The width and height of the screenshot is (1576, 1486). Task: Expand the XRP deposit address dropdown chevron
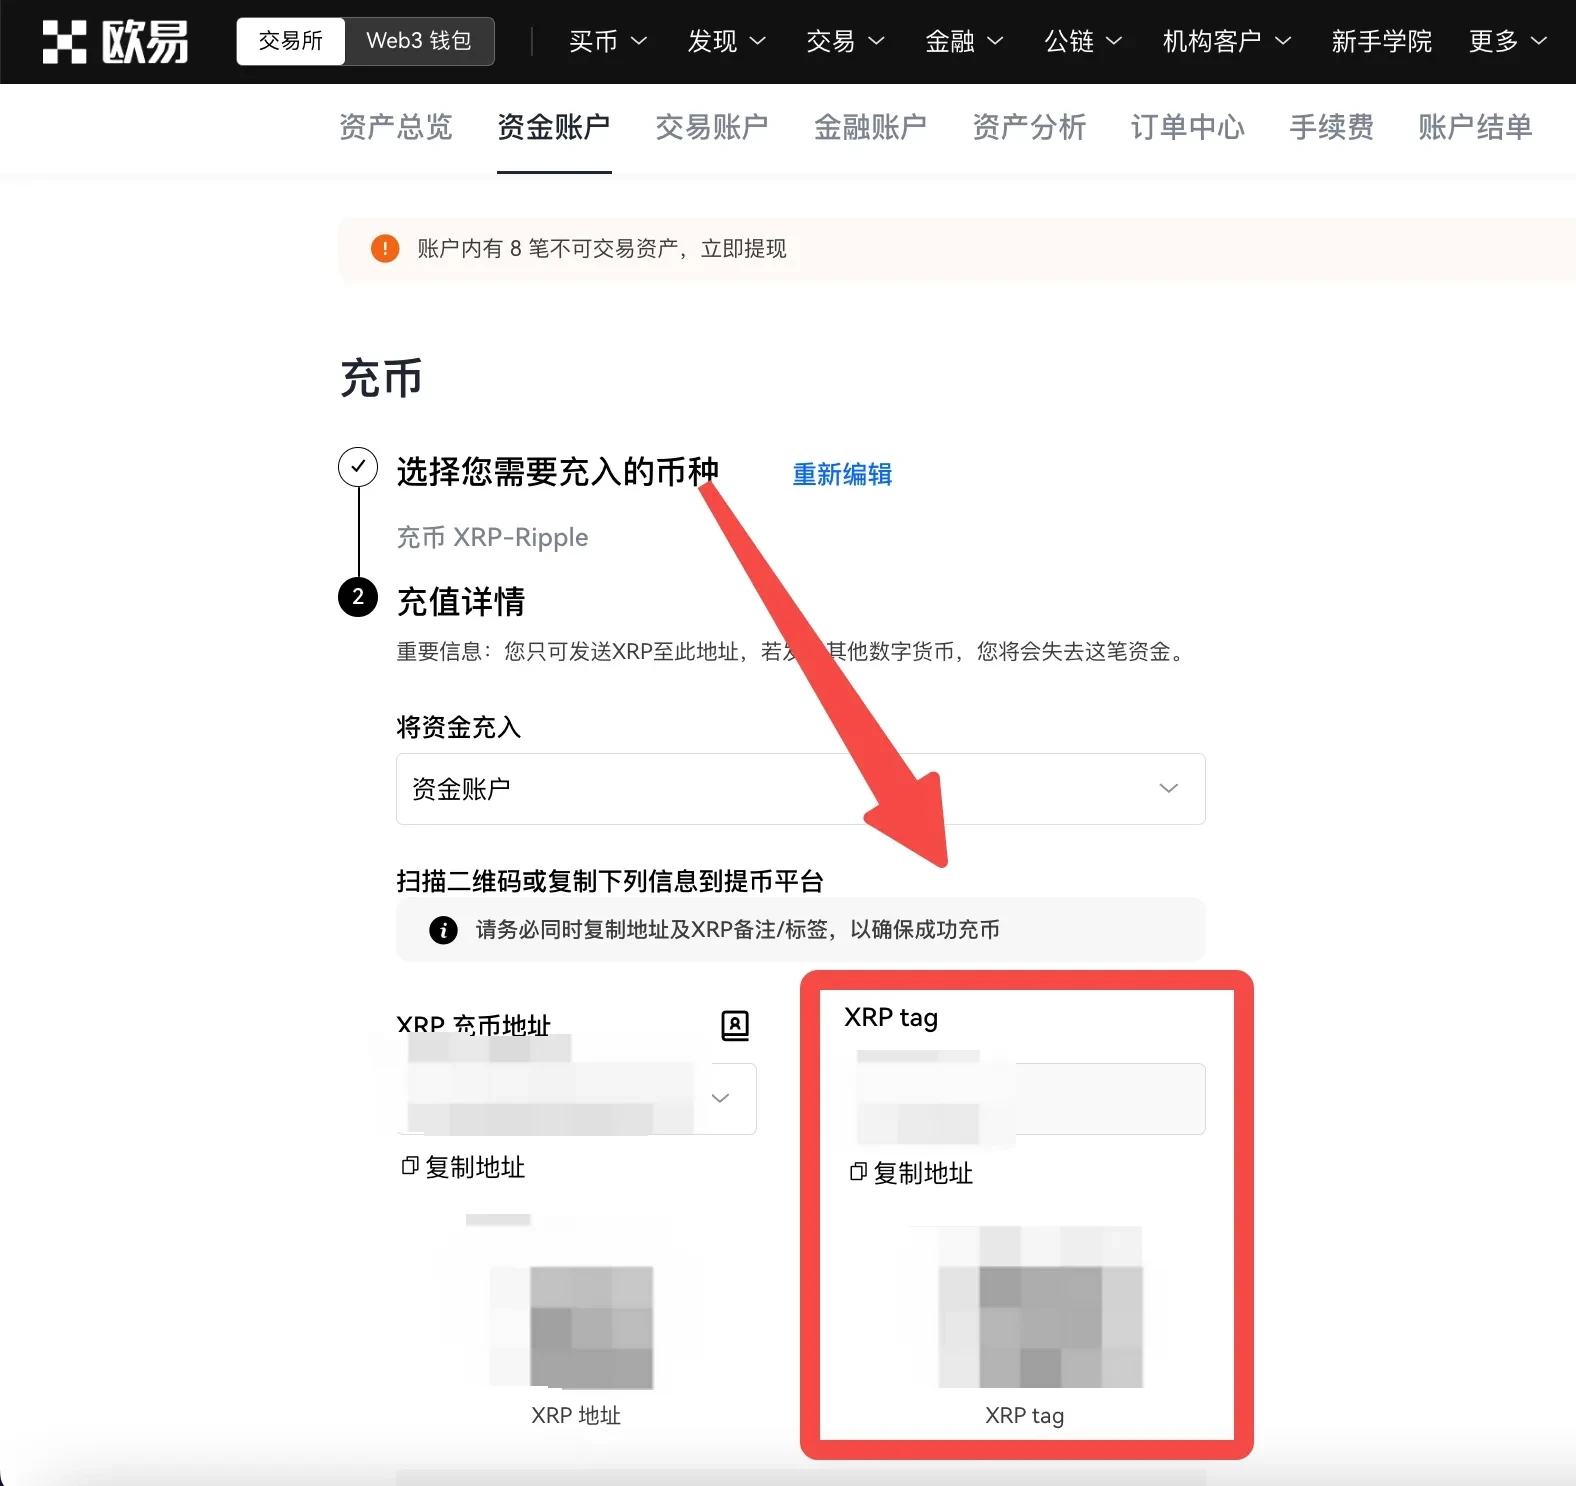pos(720,1098)
